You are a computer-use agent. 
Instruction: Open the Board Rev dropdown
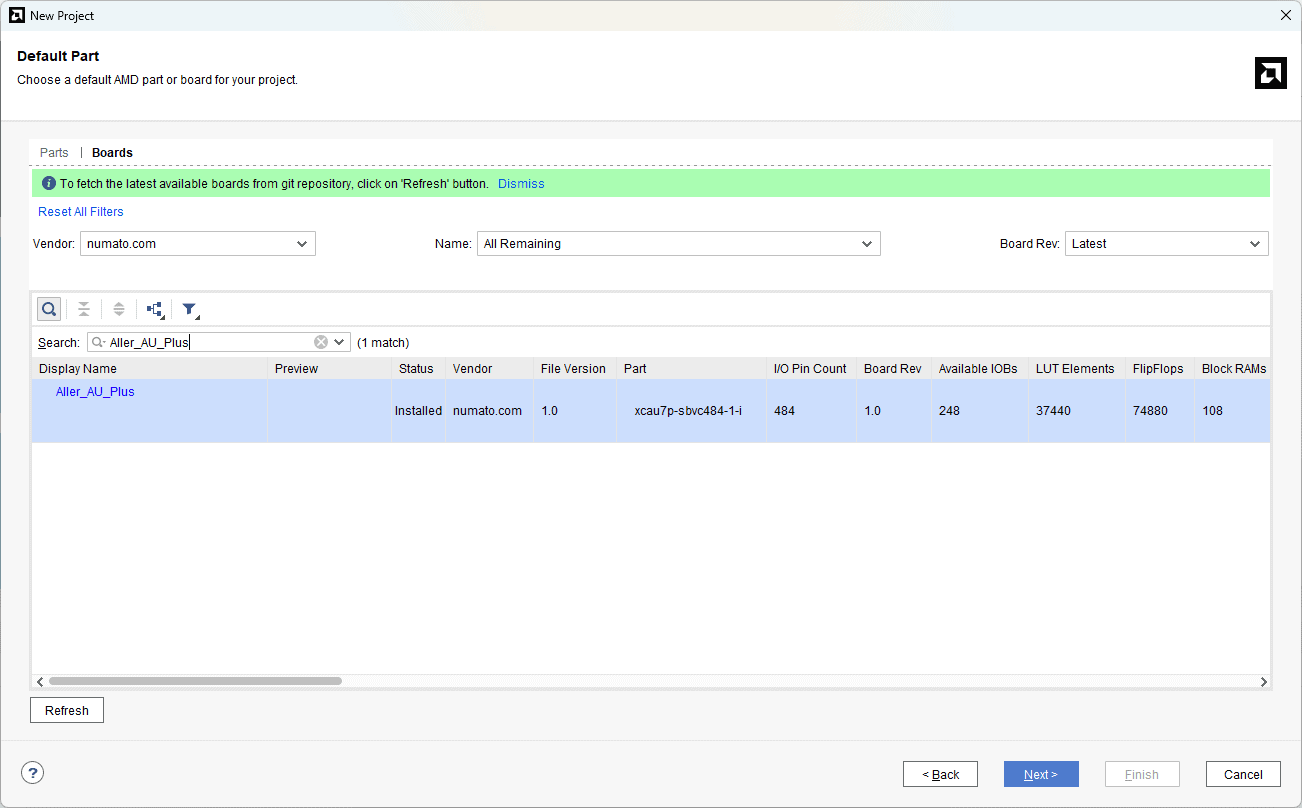(1166, 244)
